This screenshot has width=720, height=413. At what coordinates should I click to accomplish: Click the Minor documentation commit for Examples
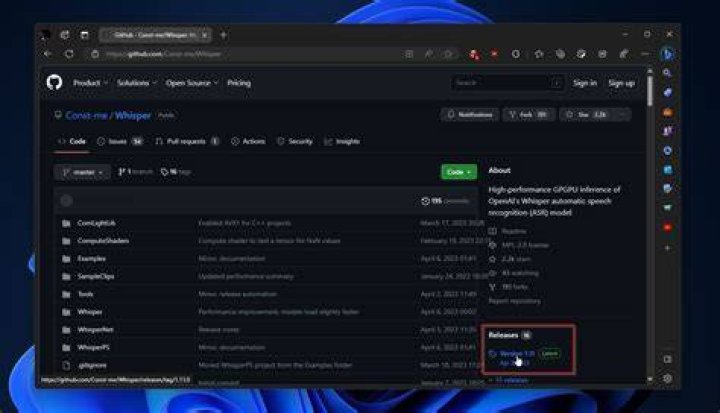tap(231, 259)
